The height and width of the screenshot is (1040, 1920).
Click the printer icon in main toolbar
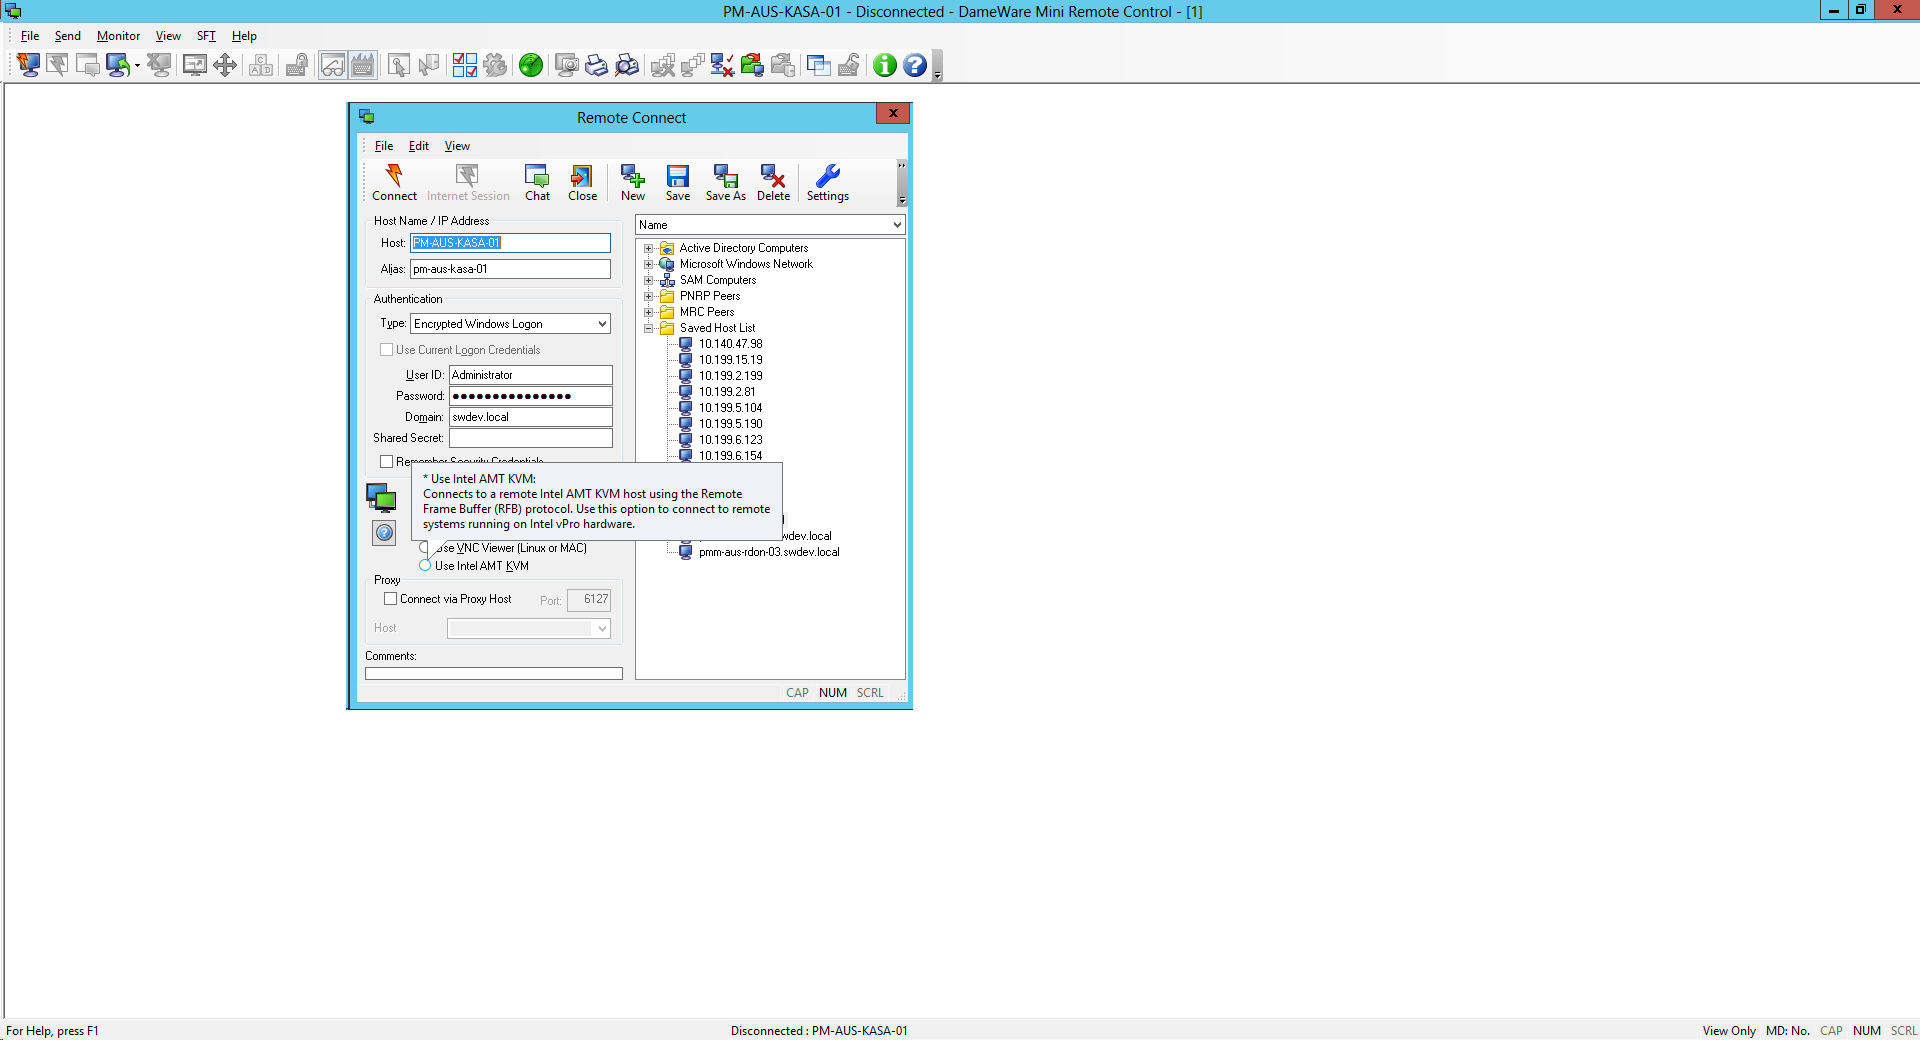coord(597,65)
